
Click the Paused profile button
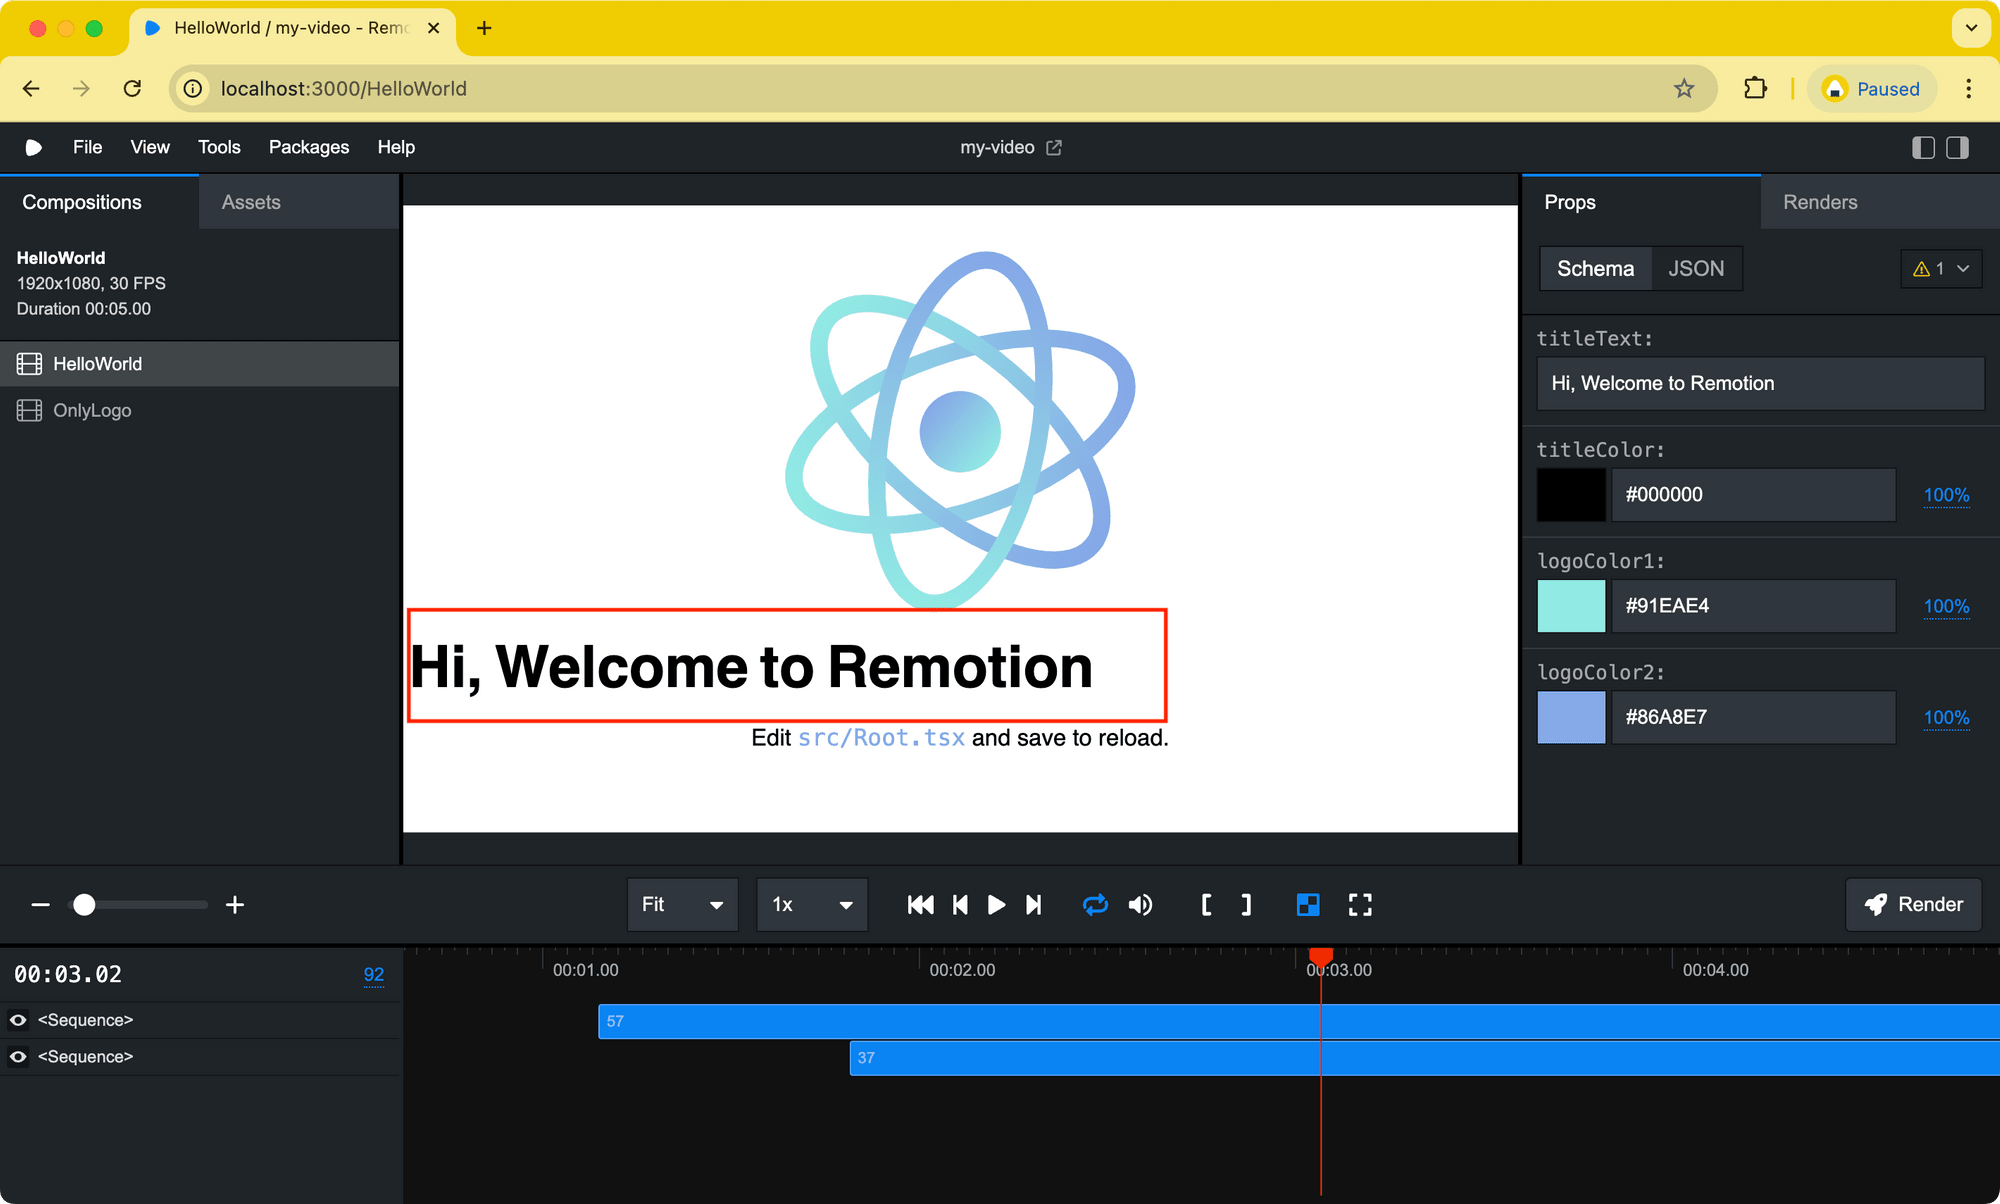[x=1872, y=89]
